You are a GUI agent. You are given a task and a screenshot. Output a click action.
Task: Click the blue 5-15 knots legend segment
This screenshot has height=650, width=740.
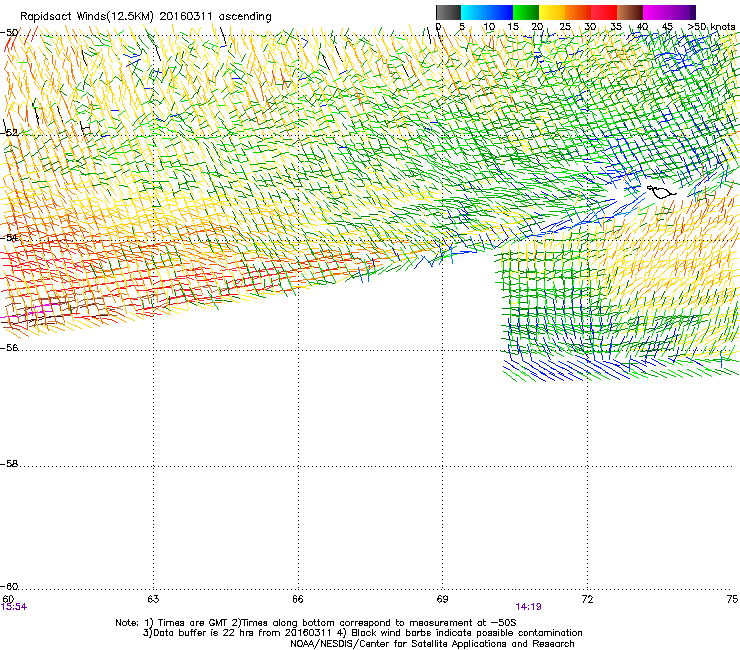click(487, 12)
